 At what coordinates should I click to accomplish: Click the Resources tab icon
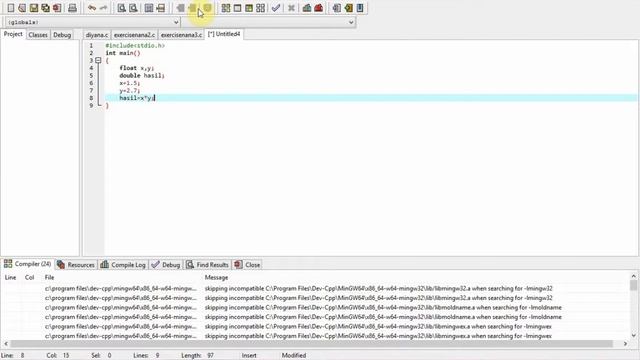click(61, 264)
